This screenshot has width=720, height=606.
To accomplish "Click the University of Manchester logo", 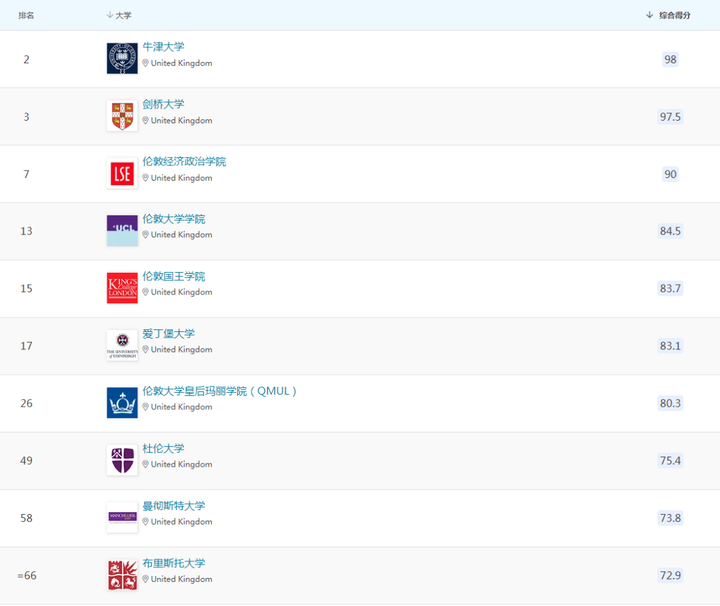I will point(122,517).
